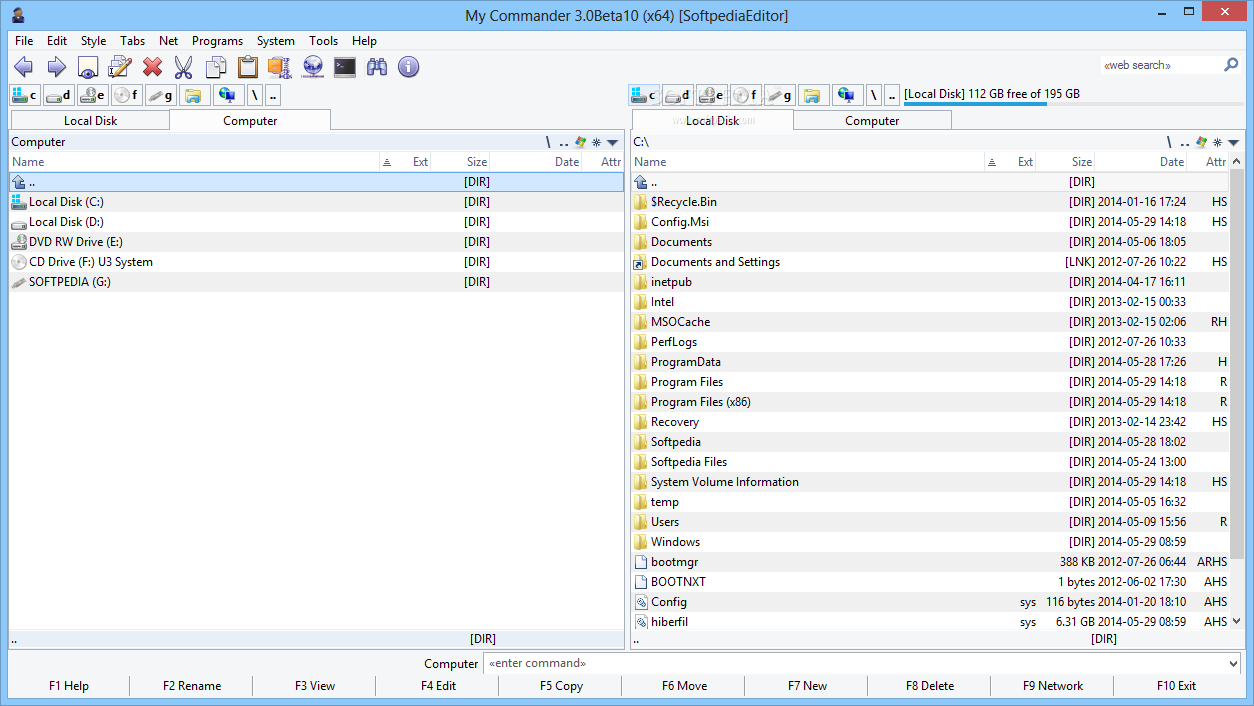The width and height of the screenshot is (1254, 706).
Task: Go back with the left arrow toolbar icon
Action: [x=24, y=67]
